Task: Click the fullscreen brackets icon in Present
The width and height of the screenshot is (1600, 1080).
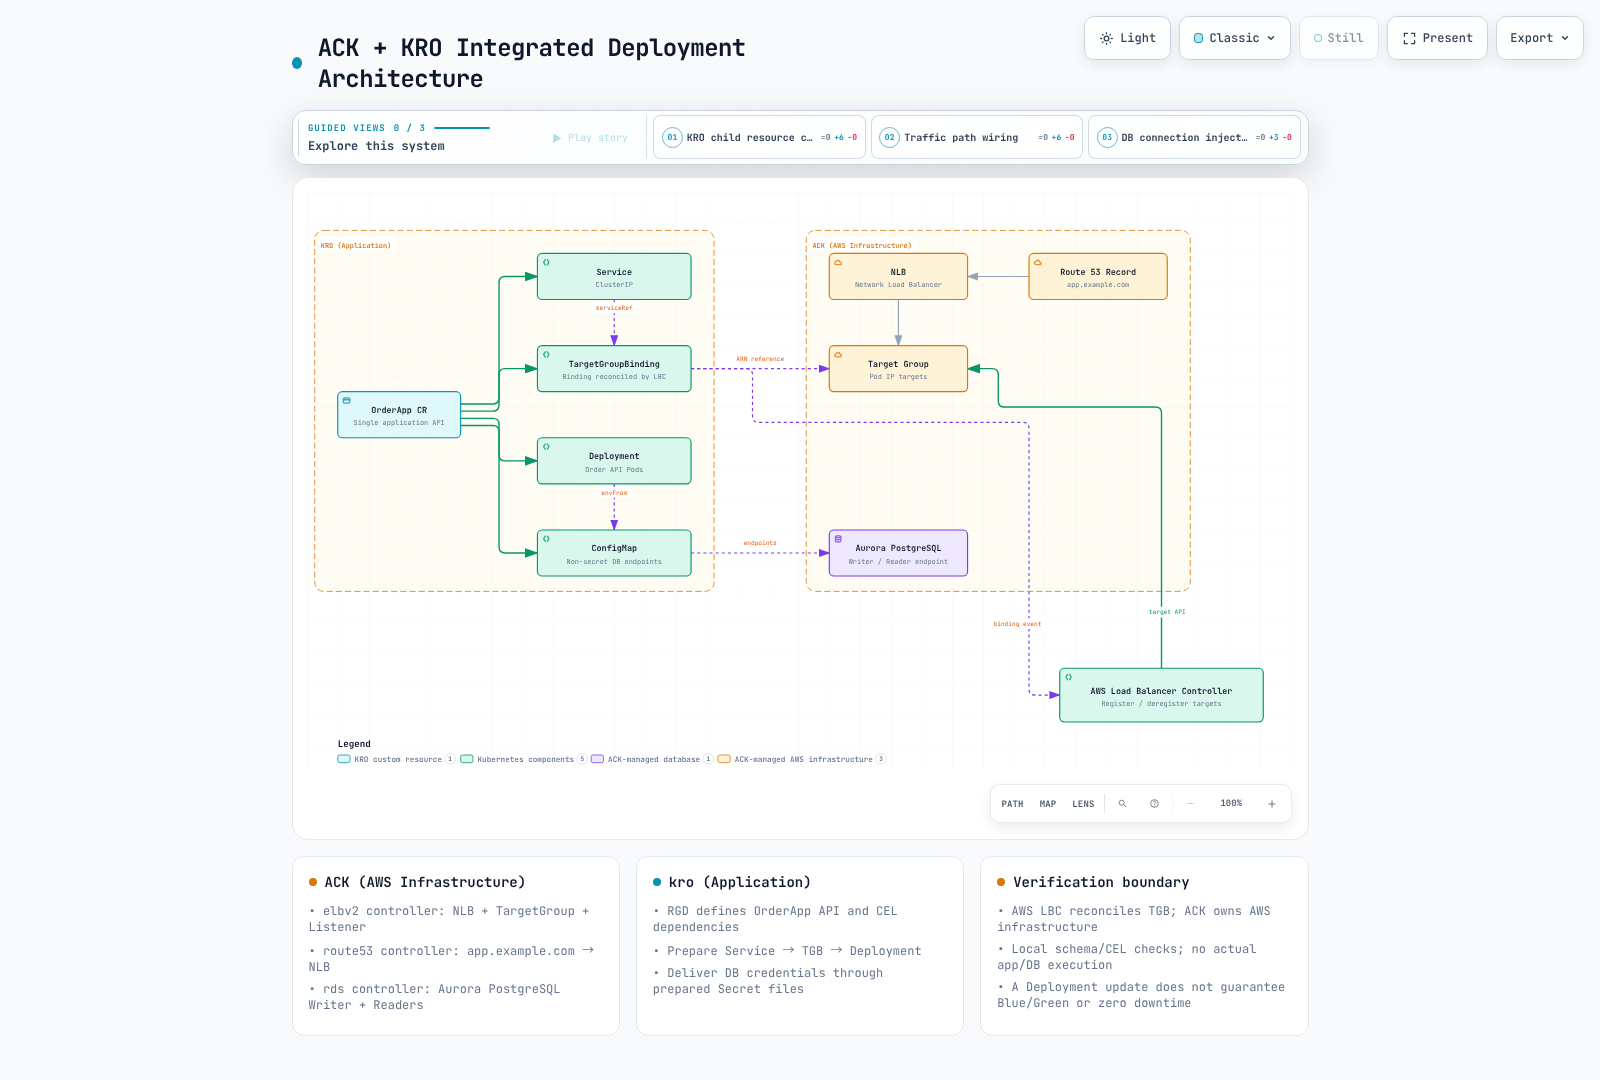Action: pyautogui.click(x=1409, y=38)
